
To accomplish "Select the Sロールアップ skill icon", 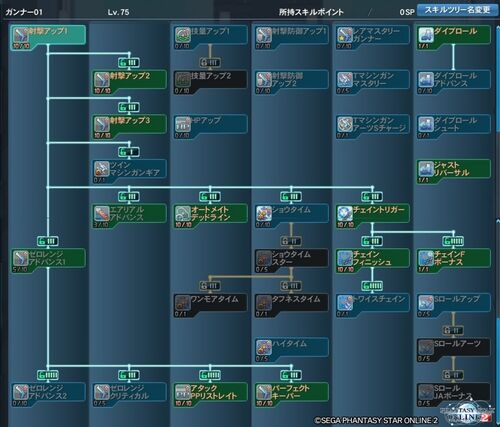I will coord(426,303).
